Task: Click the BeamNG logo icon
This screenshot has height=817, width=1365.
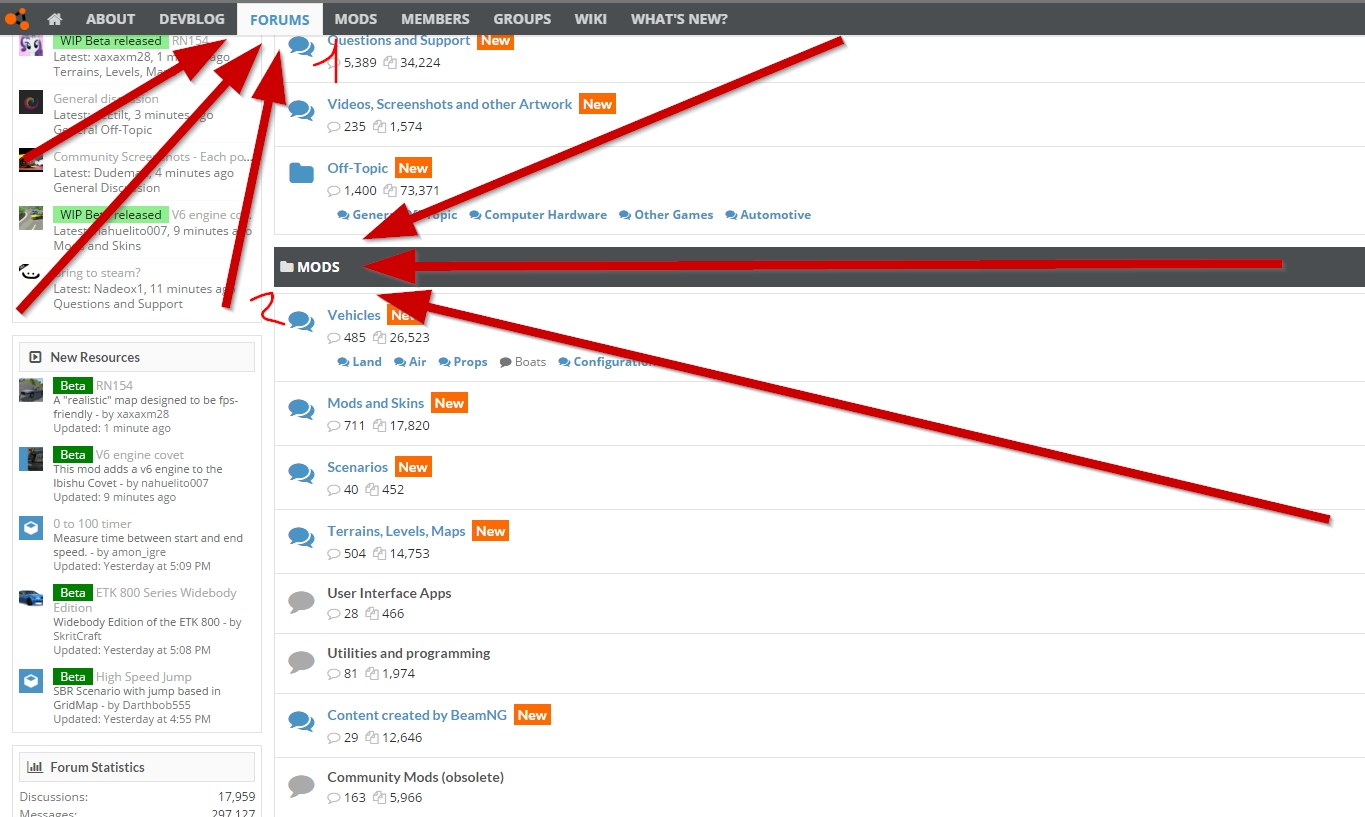Action: [17, 18]
